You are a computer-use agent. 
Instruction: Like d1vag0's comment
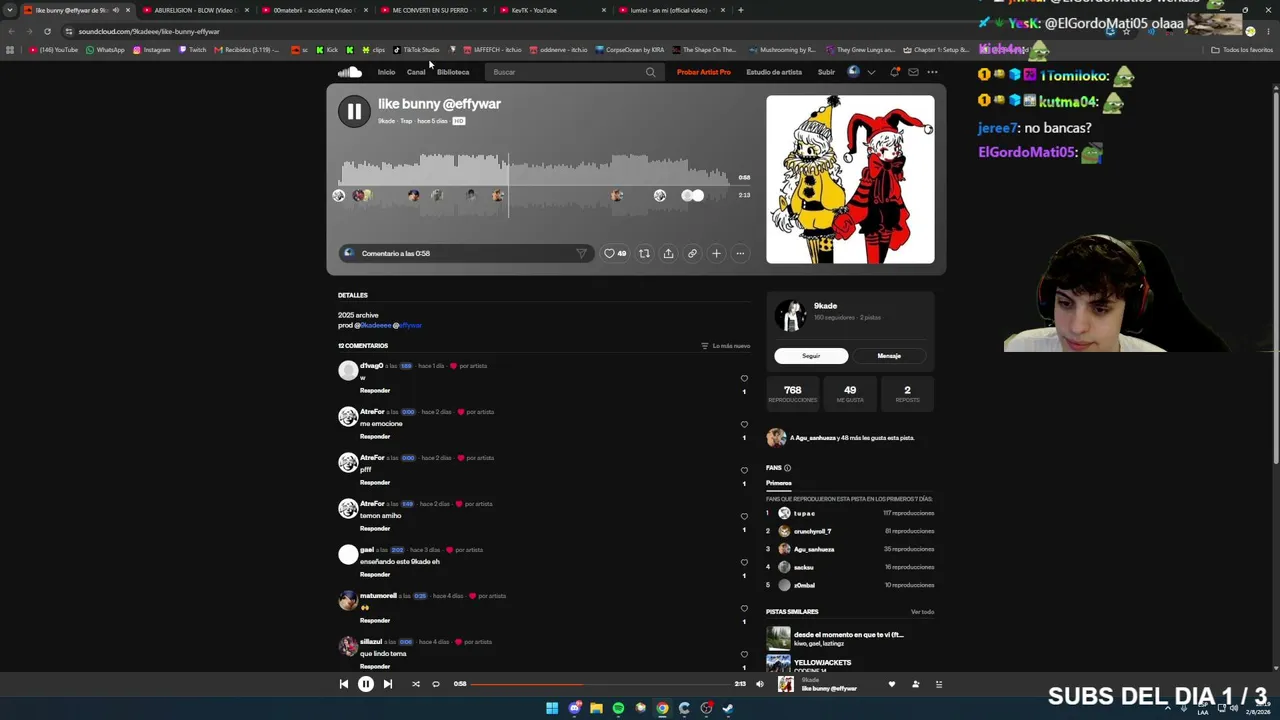744,379
